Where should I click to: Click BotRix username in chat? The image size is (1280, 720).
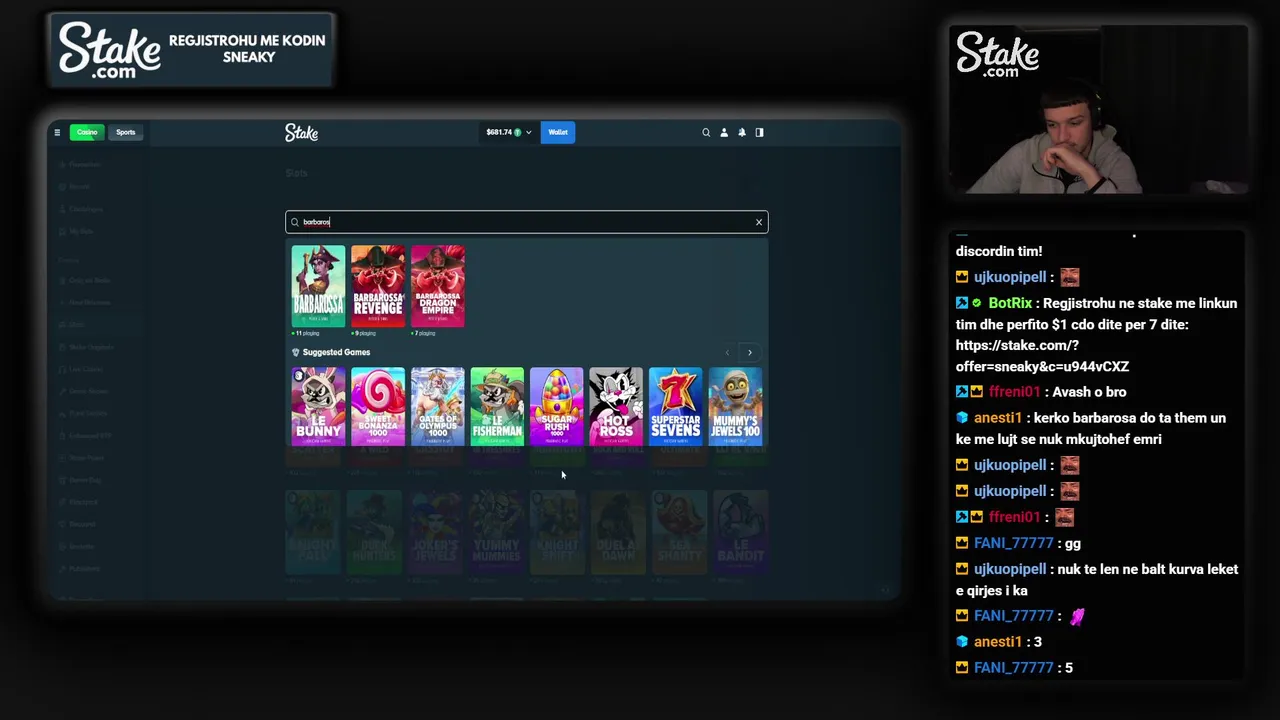tap(1010, 303)
